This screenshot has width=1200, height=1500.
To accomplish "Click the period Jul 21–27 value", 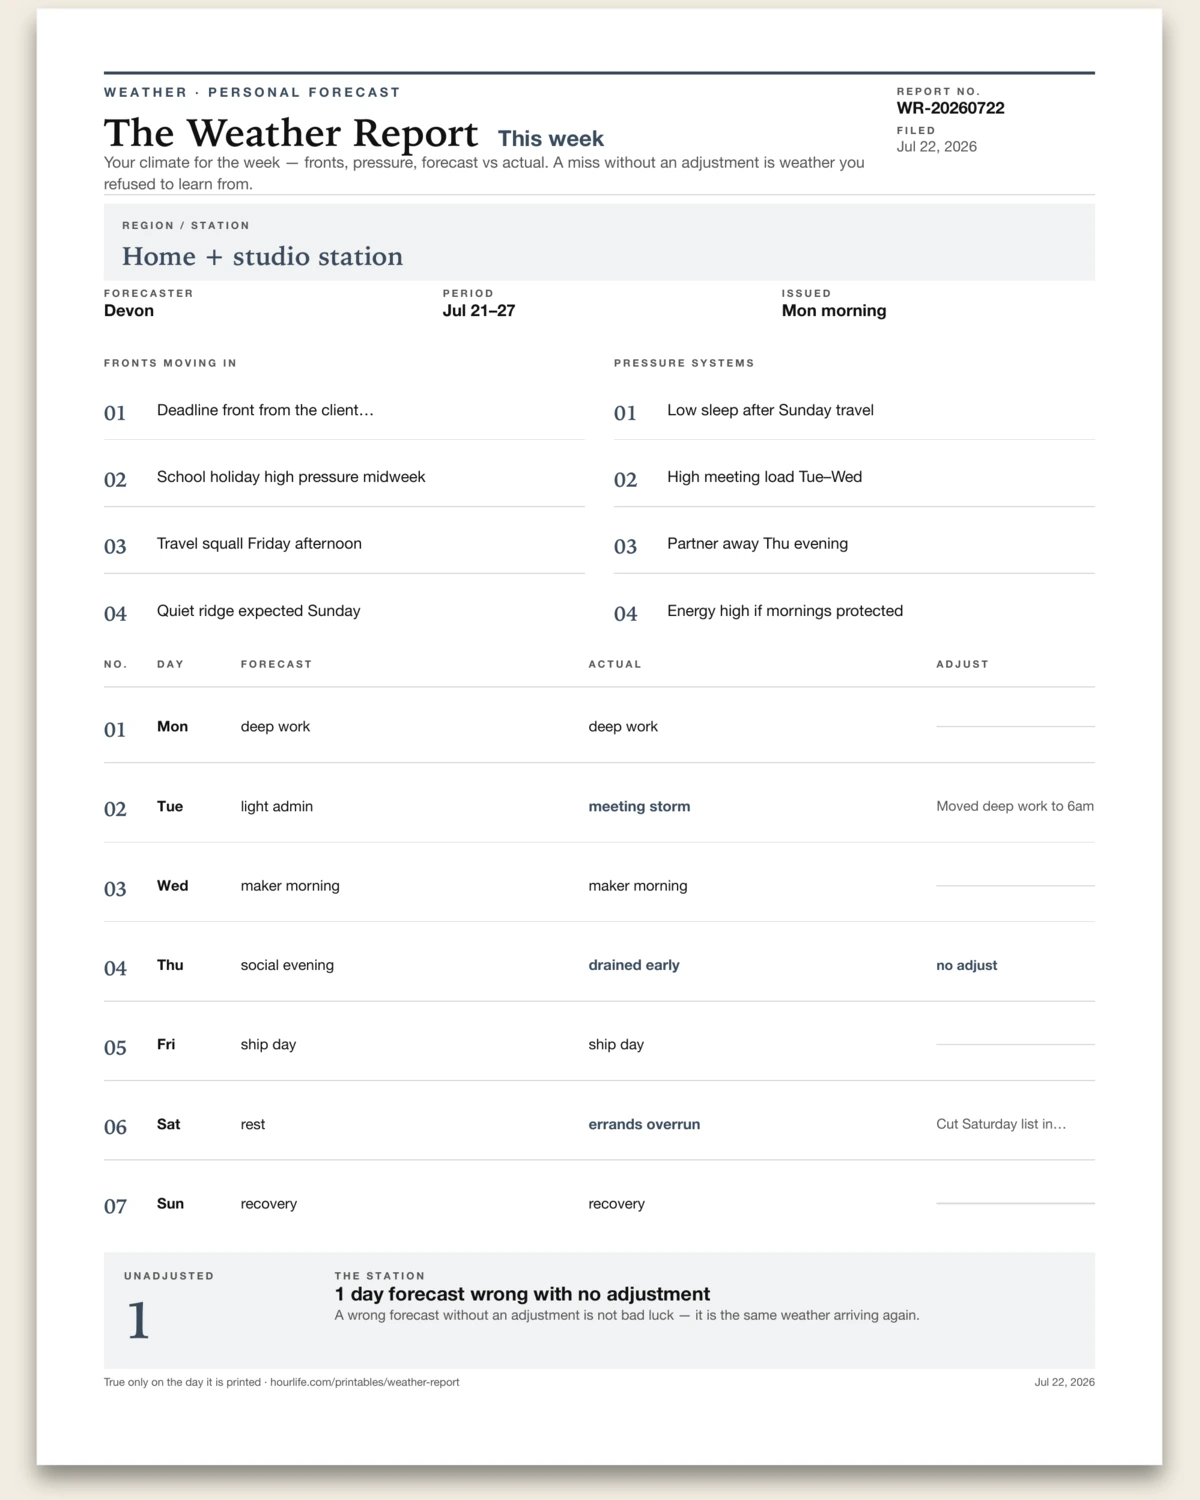I will 479,311.
